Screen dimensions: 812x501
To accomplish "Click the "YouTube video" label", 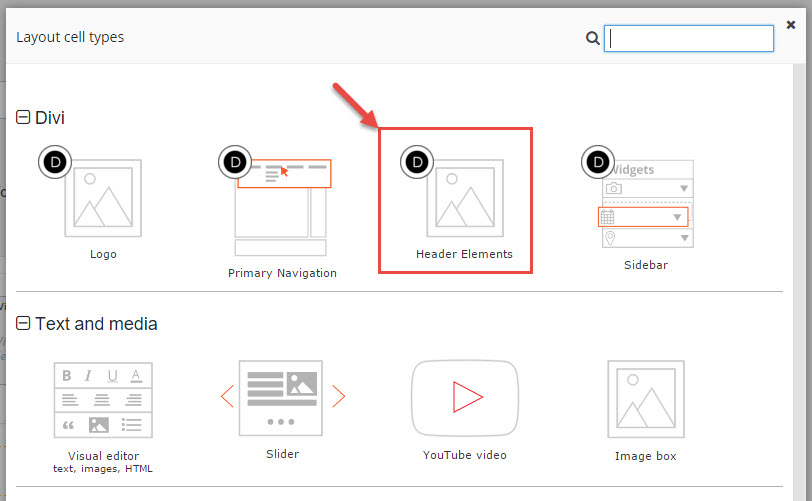I will pos(465,455).
